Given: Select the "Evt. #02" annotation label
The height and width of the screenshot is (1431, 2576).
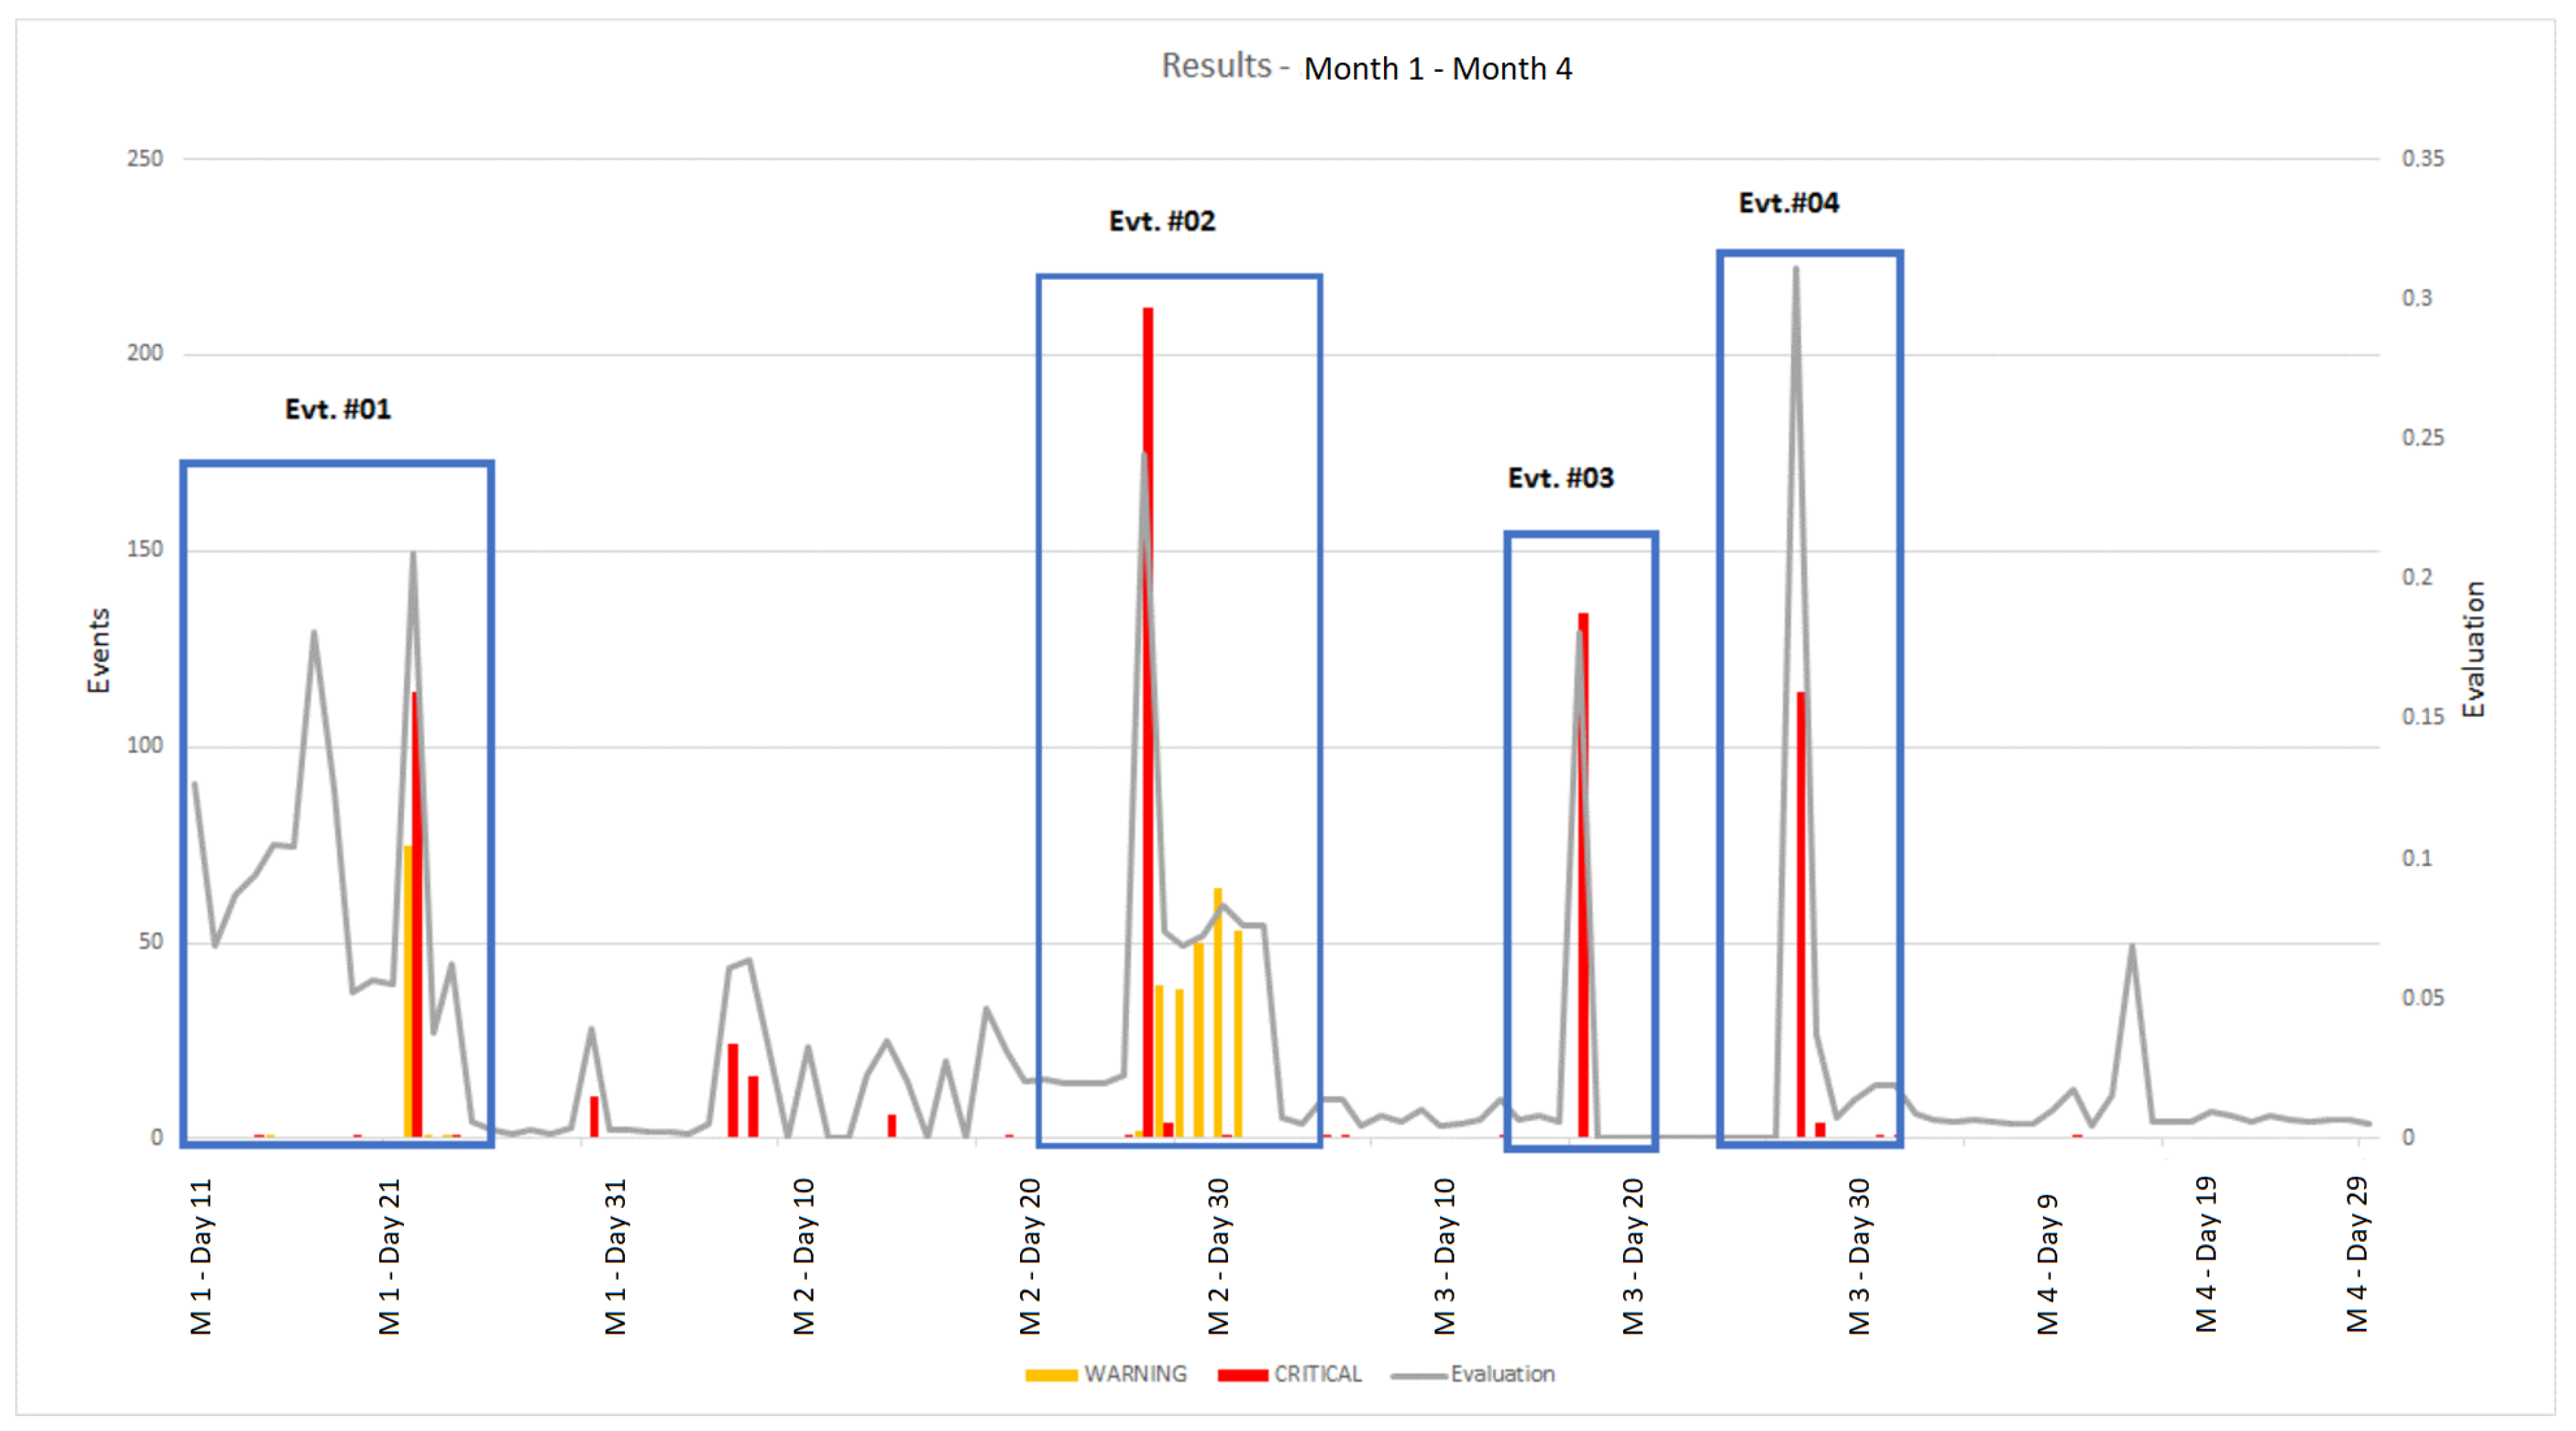Looking at the screenshot, I should pyautogui.click(x=1162, y=221).
